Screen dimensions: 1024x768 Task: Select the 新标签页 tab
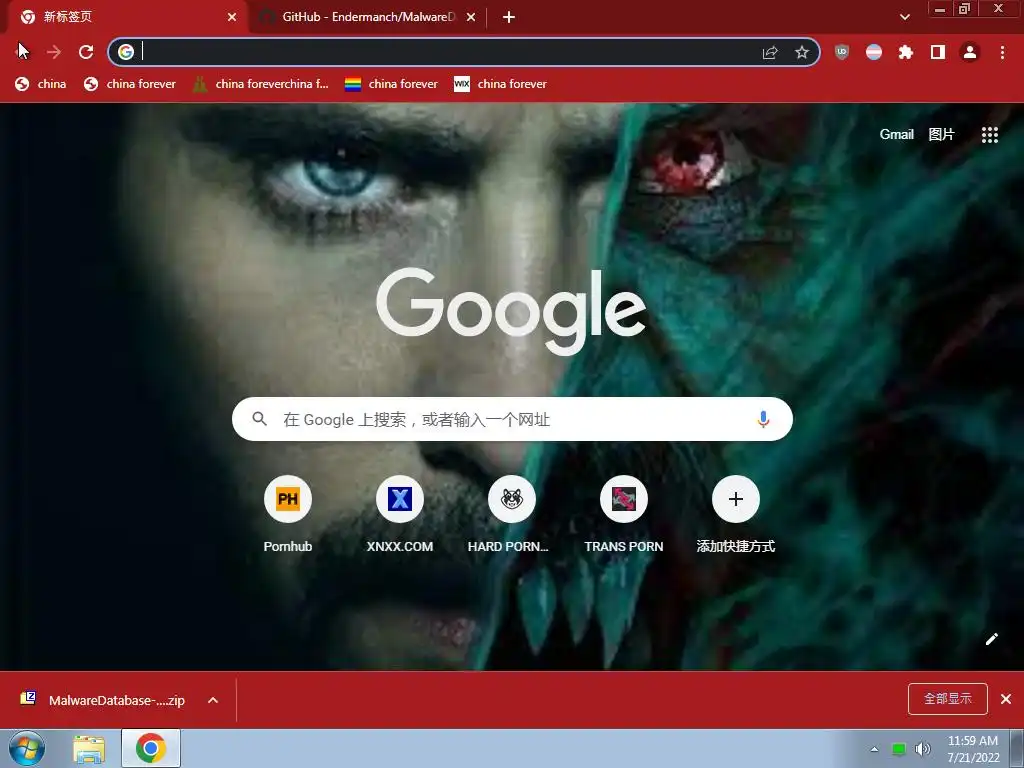[x=123, y=17]
